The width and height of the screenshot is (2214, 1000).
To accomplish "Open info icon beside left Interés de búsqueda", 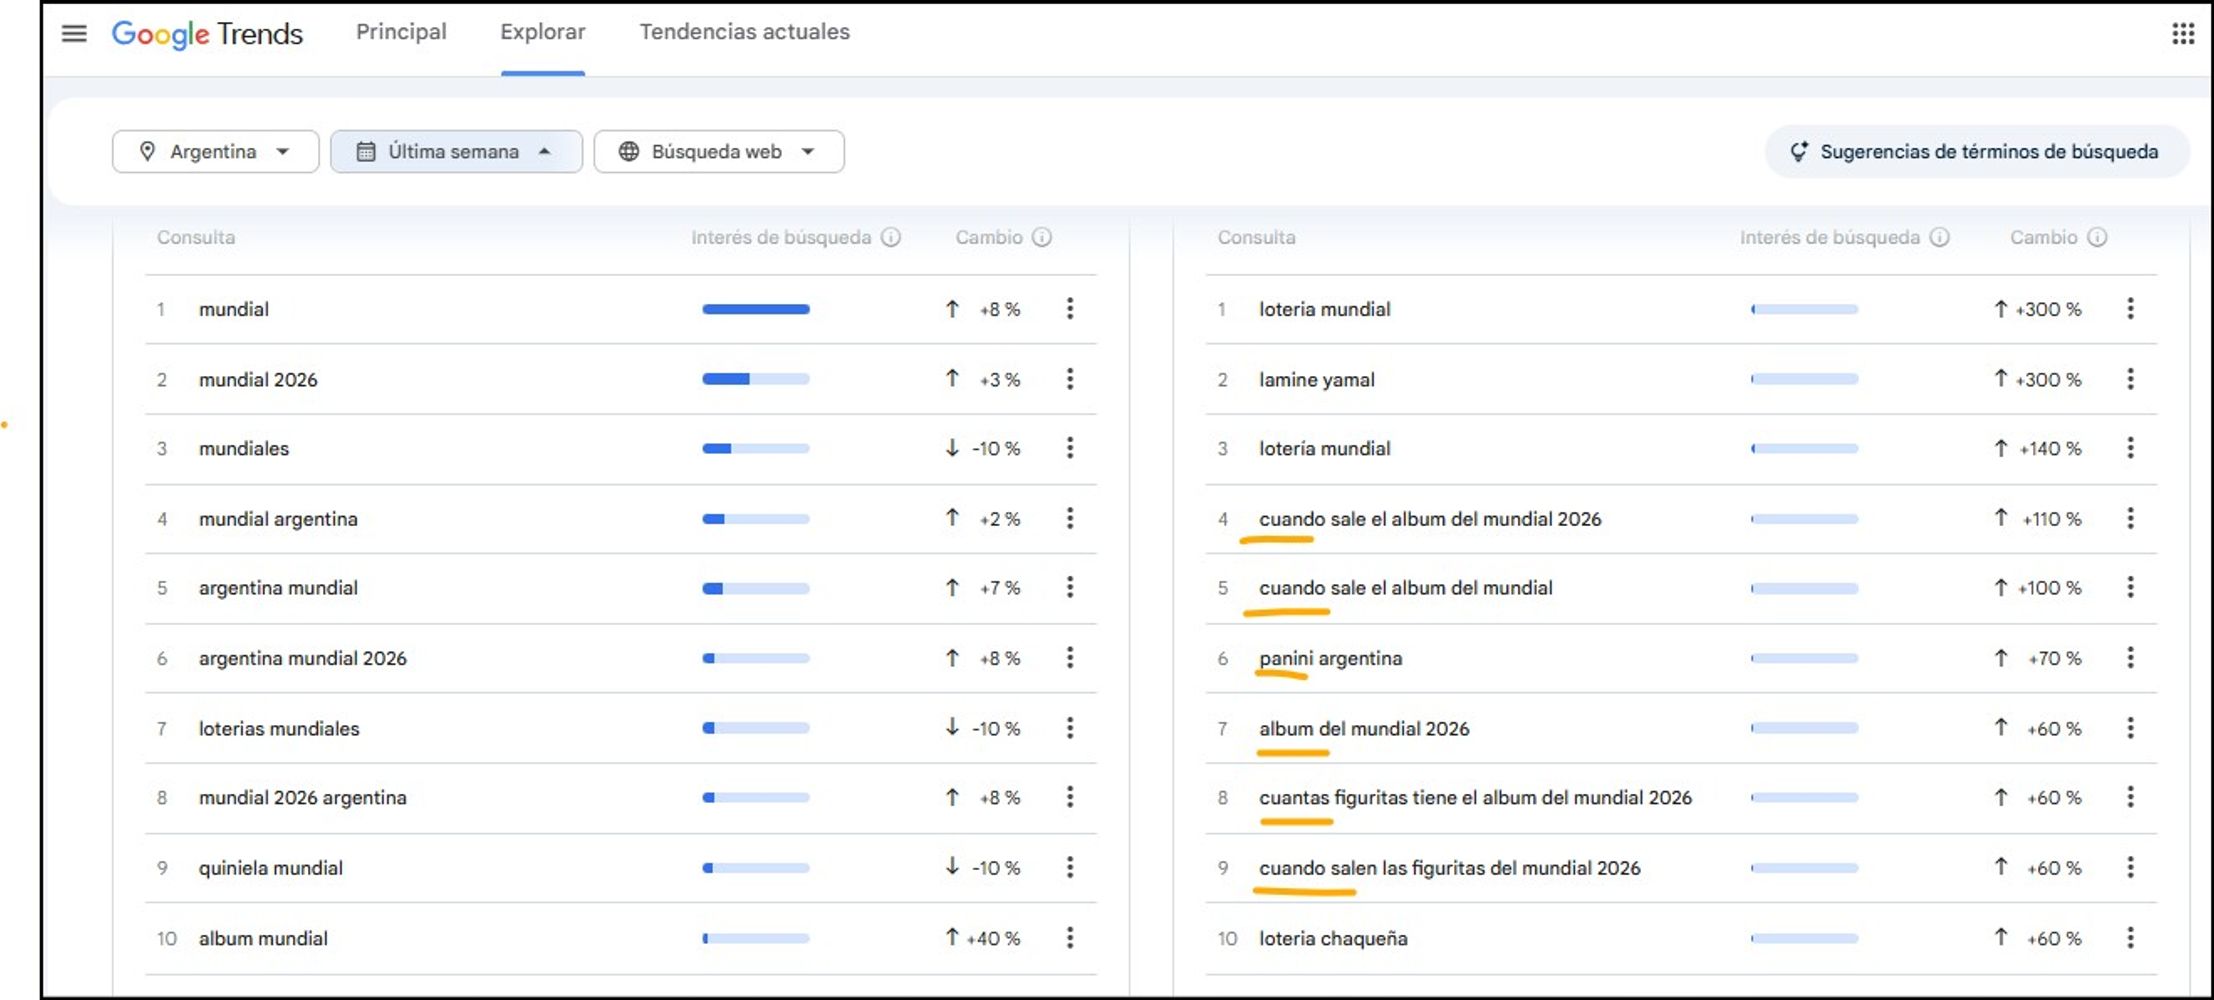I will coord(890,237).
